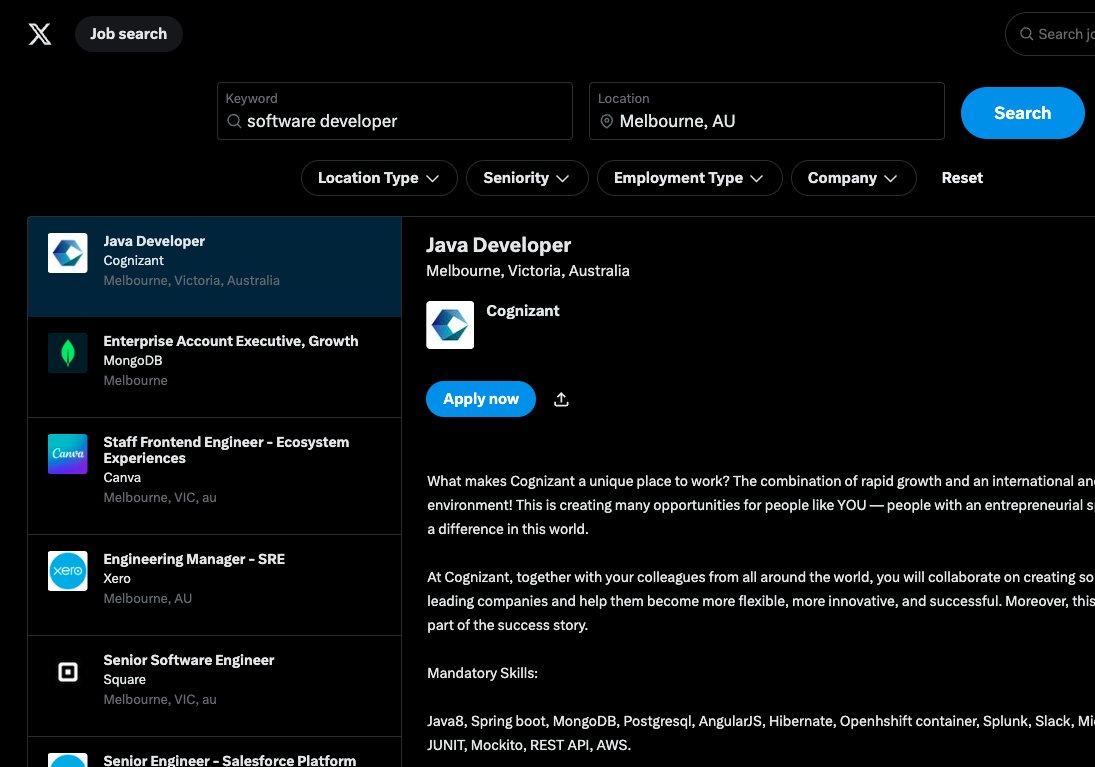Open Staff Frontend Engineer - Ecosystem Experiences listing

click(214, 476)
